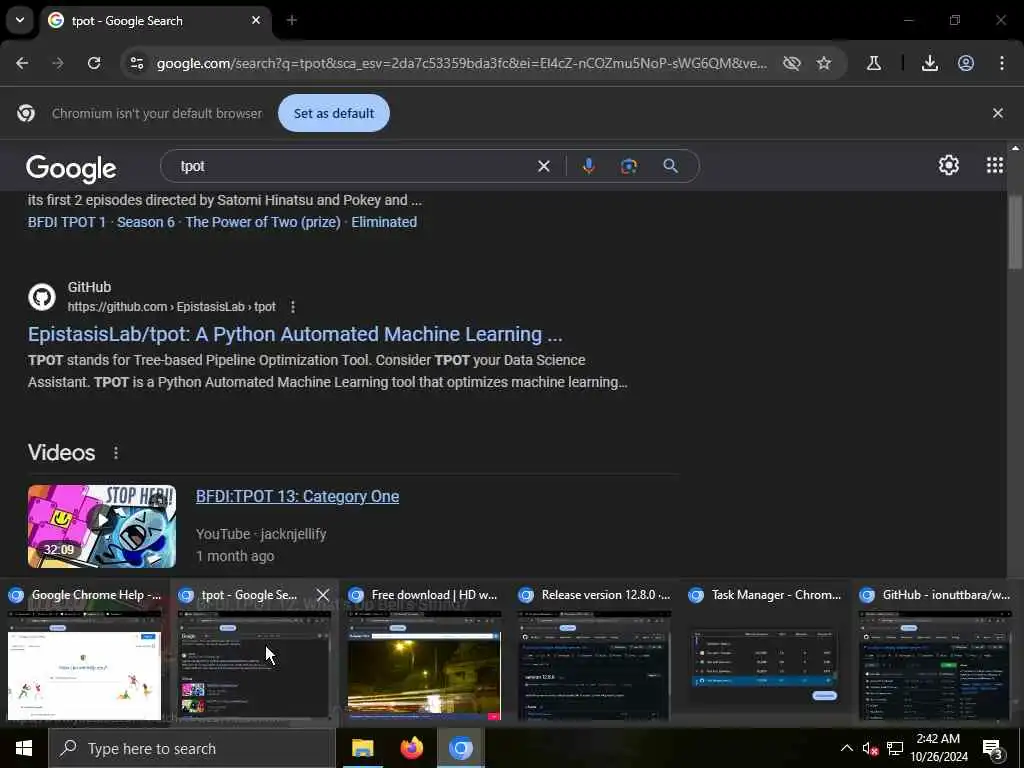The image size is (1024, 768).
Task: Open the BFDI TPOT 1 sitelink
Action: [67, 222]
